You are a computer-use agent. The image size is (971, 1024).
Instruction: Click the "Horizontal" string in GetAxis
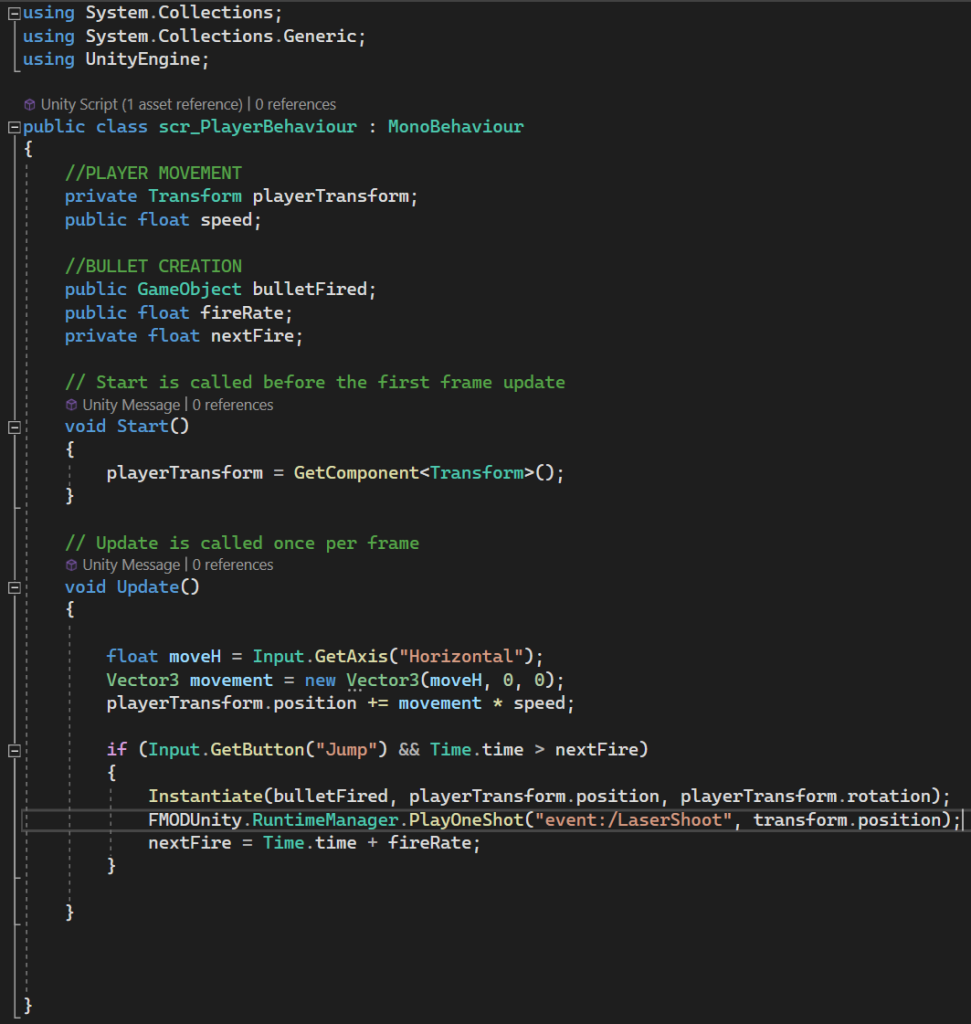tap(462, 657)
